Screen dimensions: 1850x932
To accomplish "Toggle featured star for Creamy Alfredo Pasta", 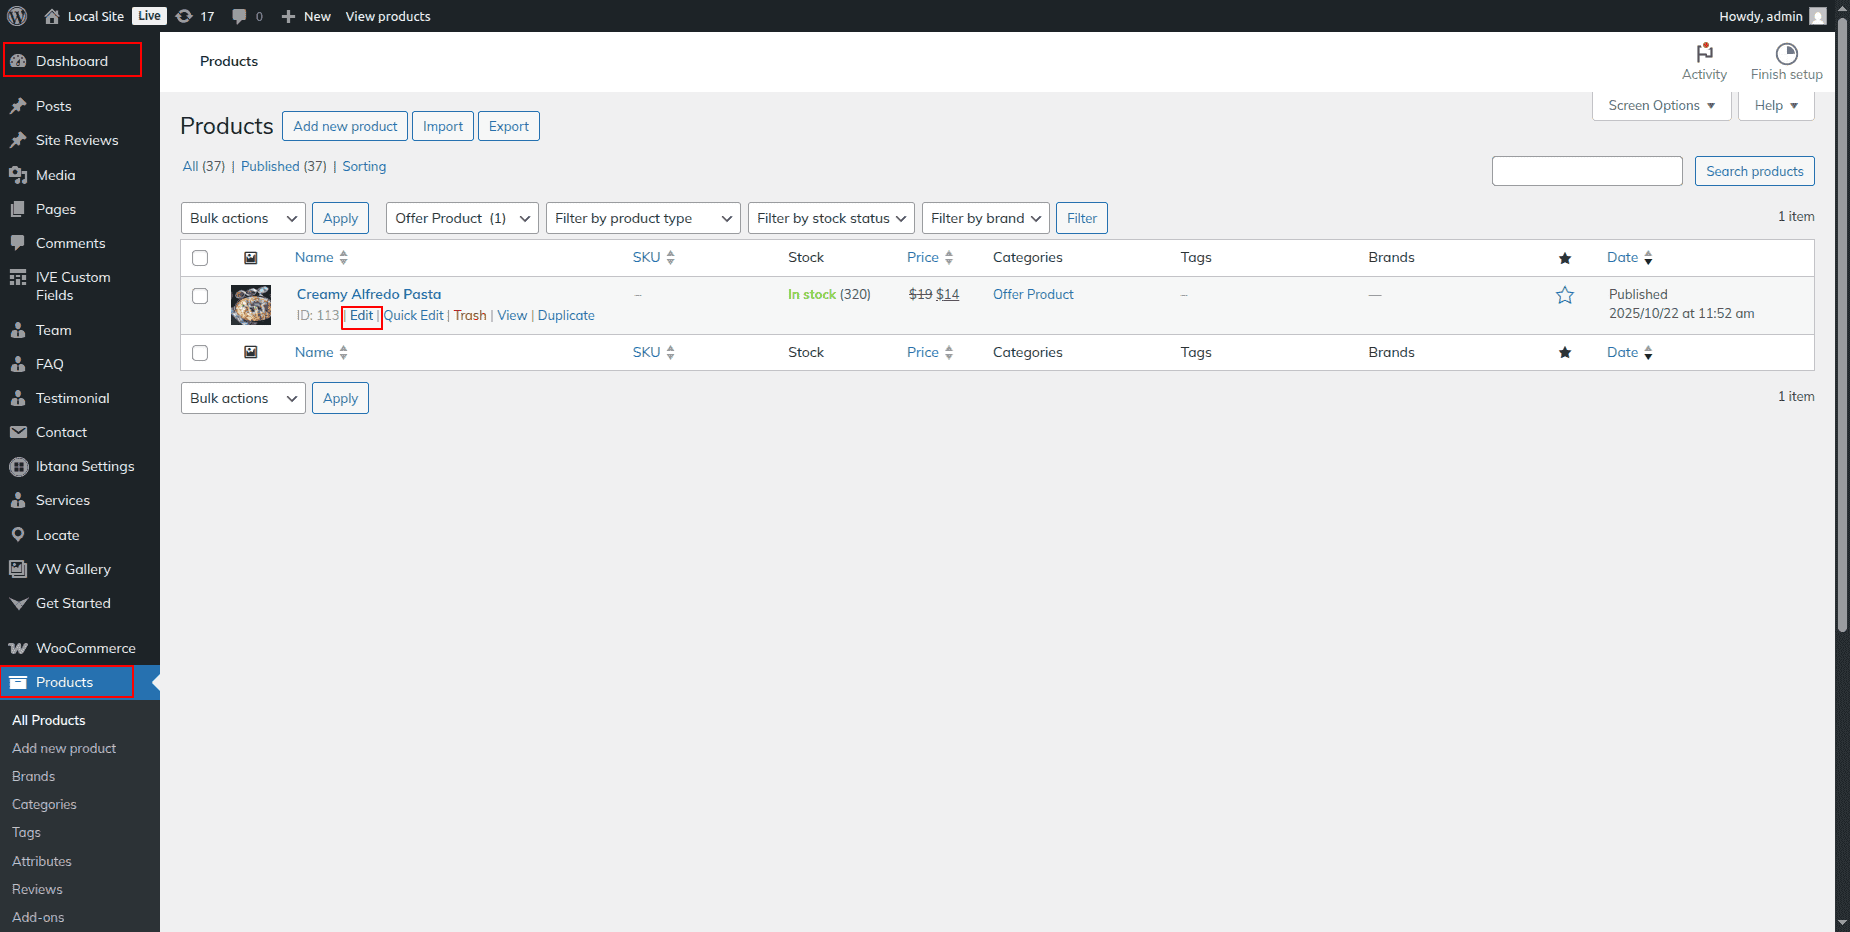I will 1565,295.
